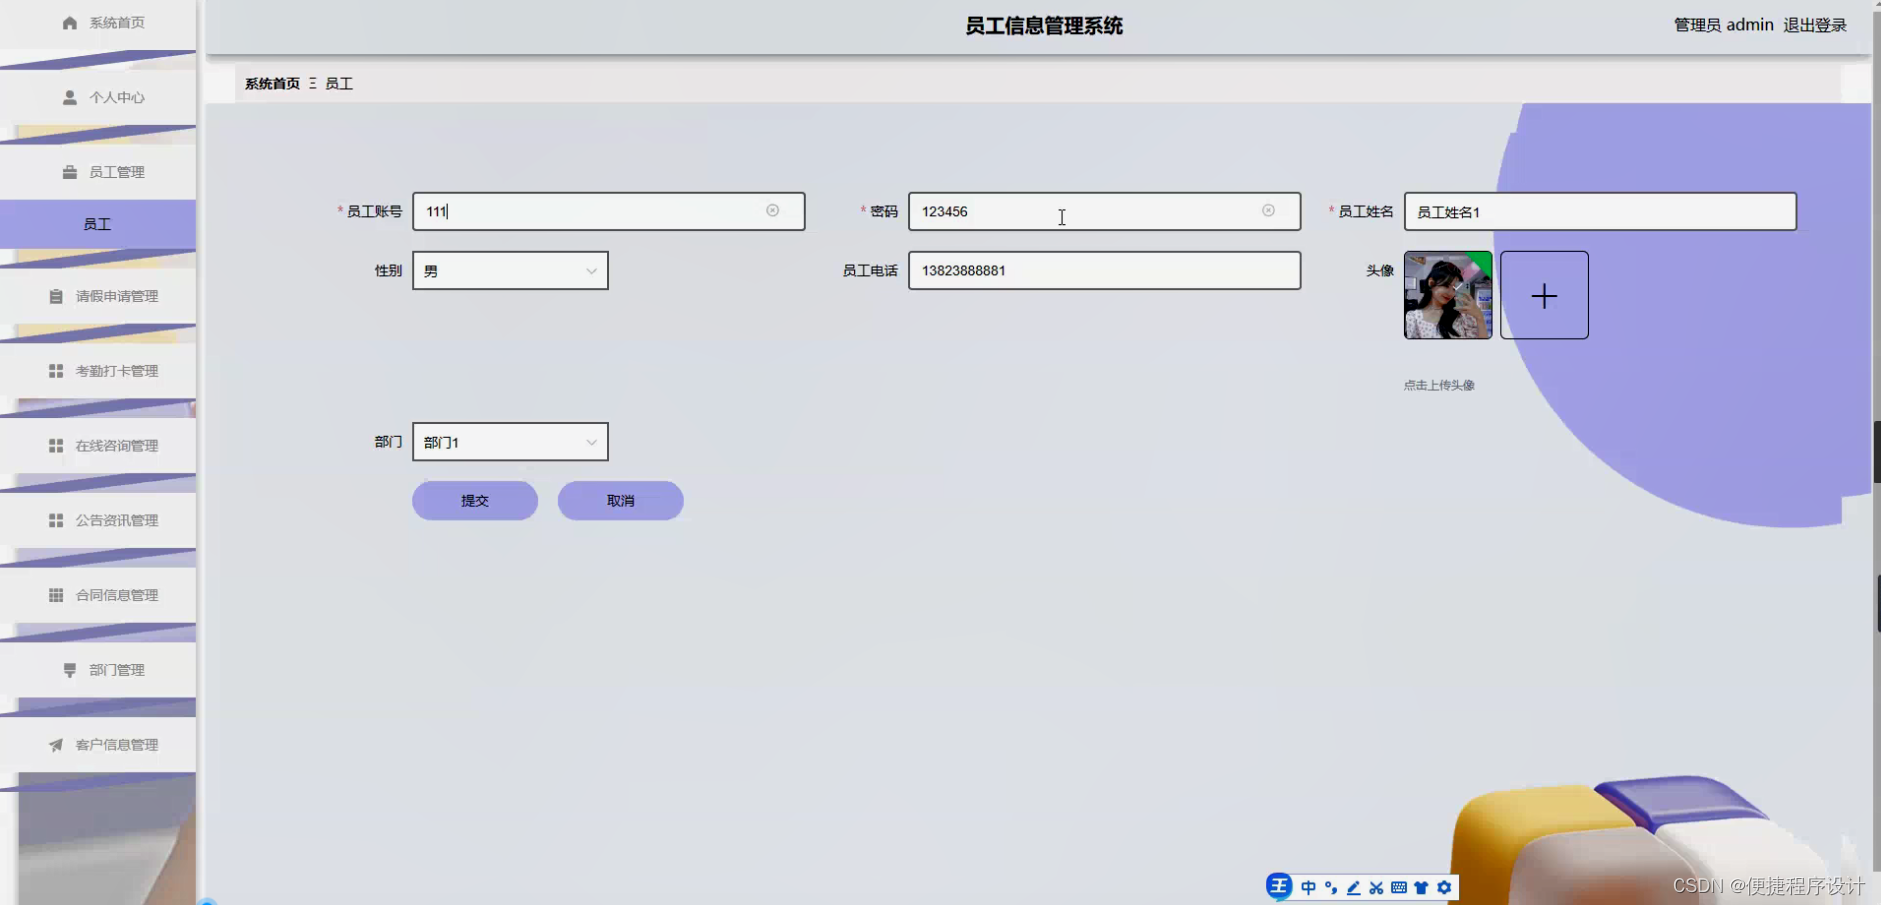Click the 退出登录 link
The width and height of the screenshot is (1881, 905).
pyautogui.click(x=1815, y=24)
